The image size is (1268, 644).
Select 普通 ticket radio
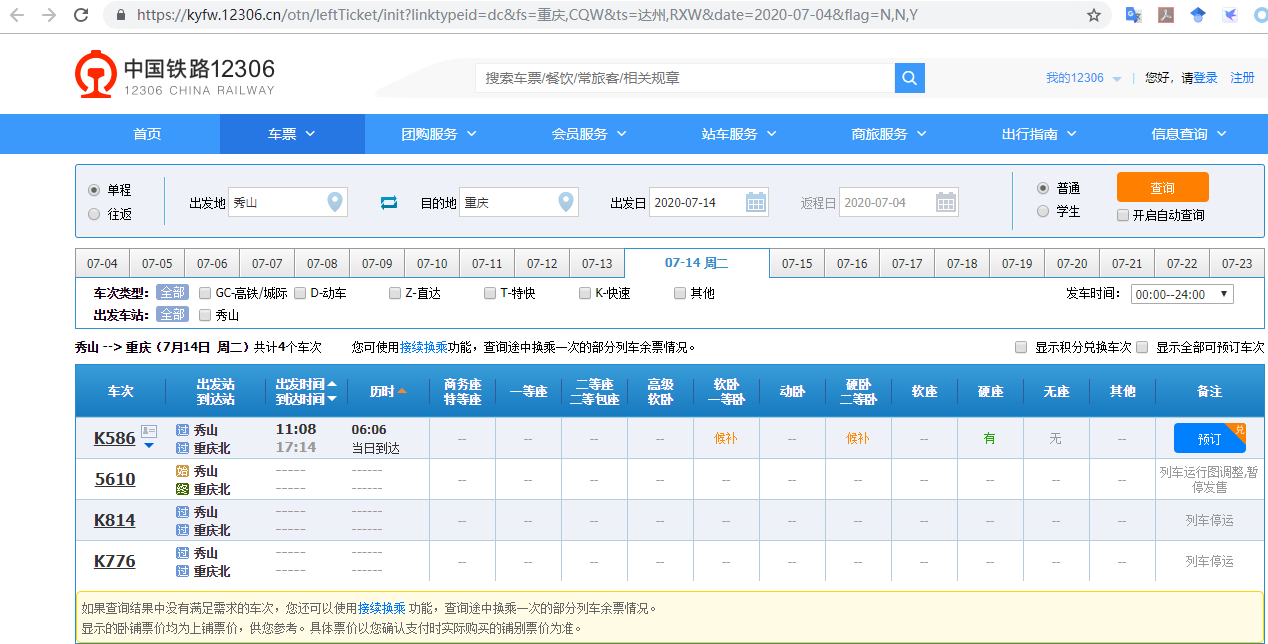coord(1043,187)
